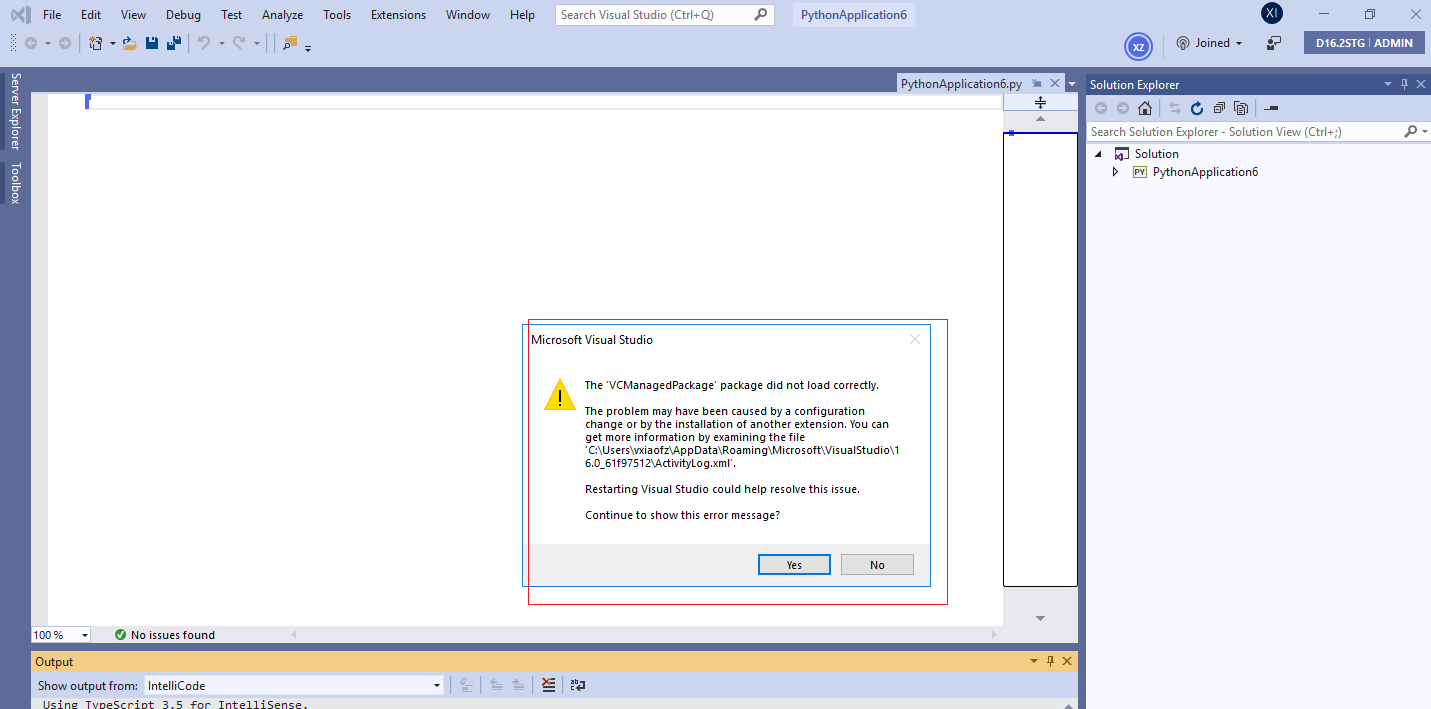Screen dimensions: 1431x709
Task: Close the PythonApplication6.py tab
Action: click(1055, 84)
